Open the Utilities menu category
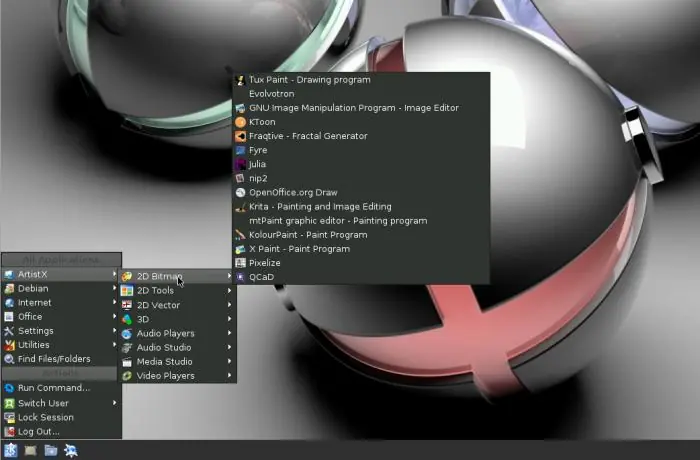 click(61, 345)
